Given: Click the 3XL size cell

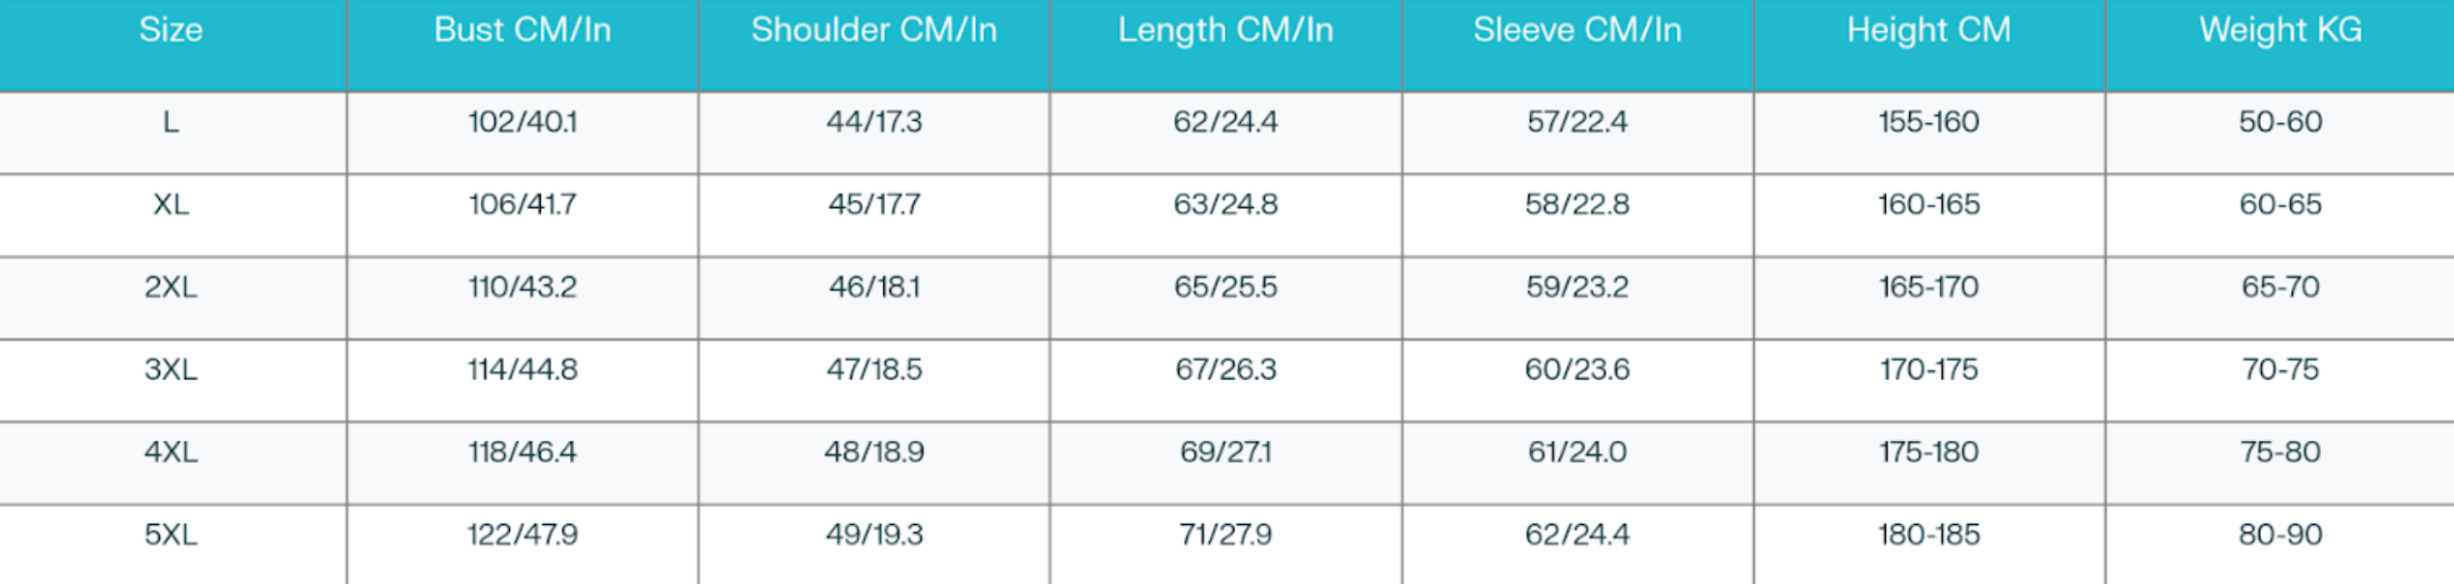Looking at the screenshot, I should click(x=171, y=370).
